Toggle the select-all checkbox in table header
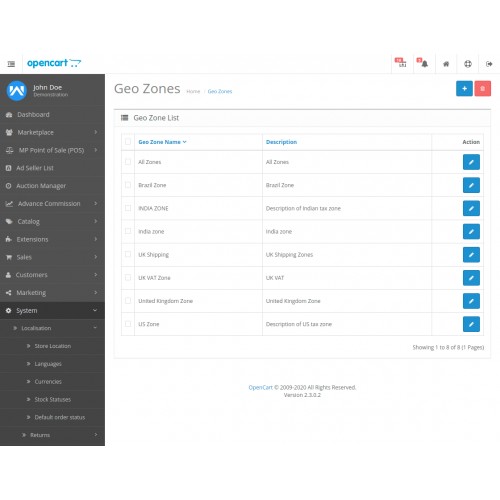The width and height of the screenshot is (500, 500). tap(128, 142)
